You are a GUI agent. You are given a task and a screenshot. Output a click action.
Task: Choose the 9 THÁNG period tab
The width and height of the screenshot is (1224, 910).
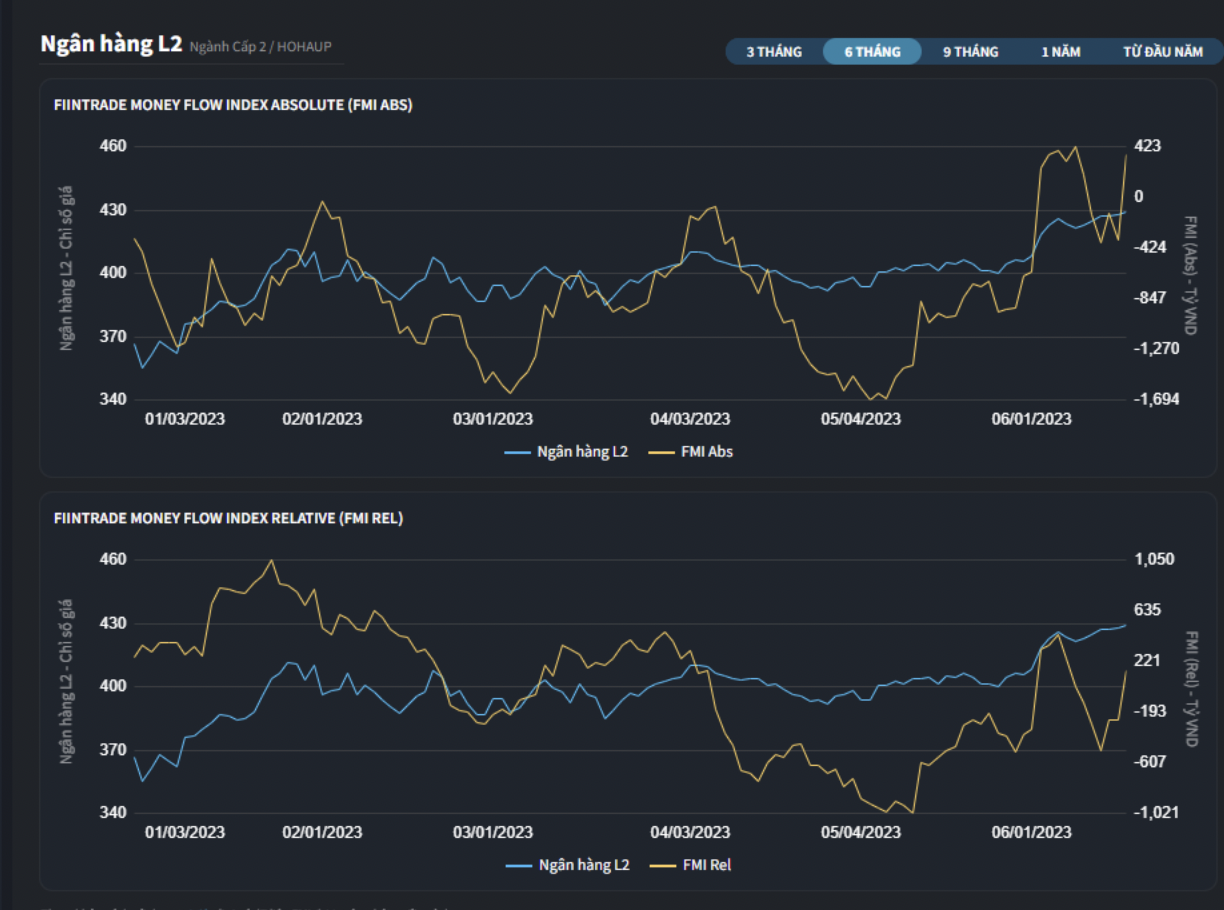pos(970,52)
